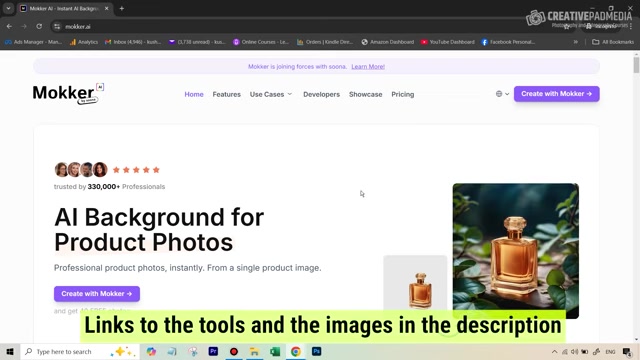Close the Mokker AI tab

coord(107,8)
